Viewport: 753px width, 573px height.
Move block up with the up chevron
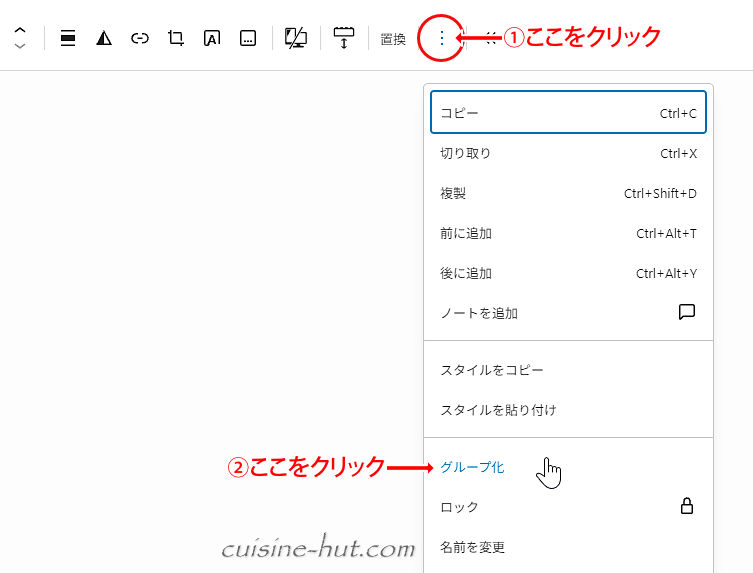(x=20, y=30)
